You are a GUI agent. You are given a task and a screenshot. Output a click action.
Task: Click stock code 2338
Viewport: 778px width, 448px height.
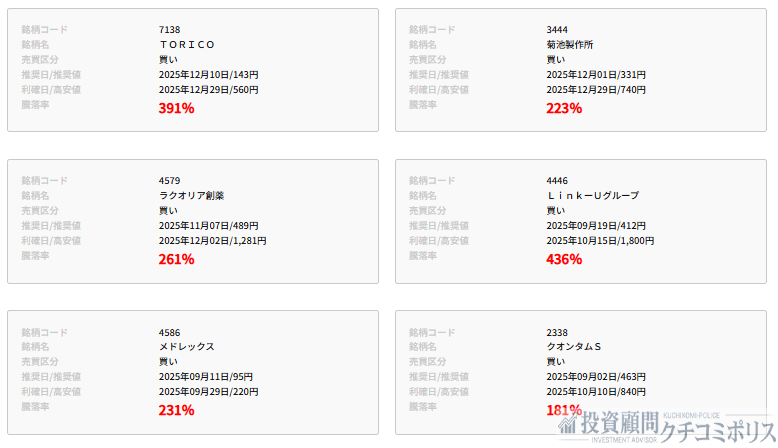coord(557,332)
